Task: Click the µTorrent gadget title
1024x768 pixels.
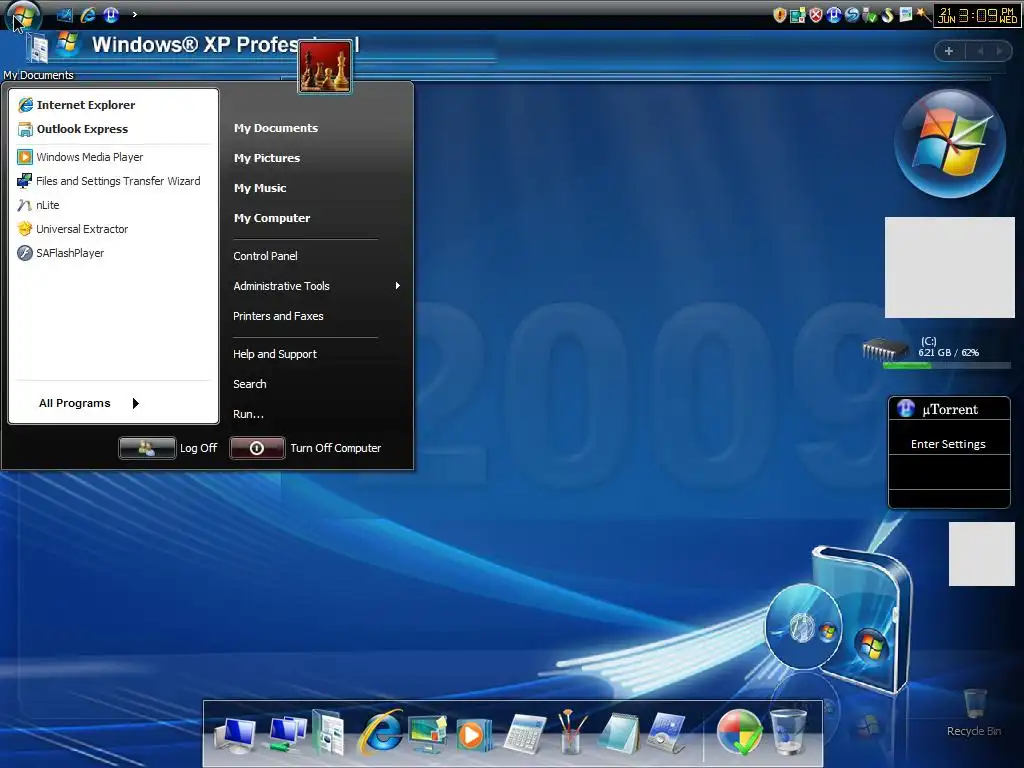Action: (950, 409)
